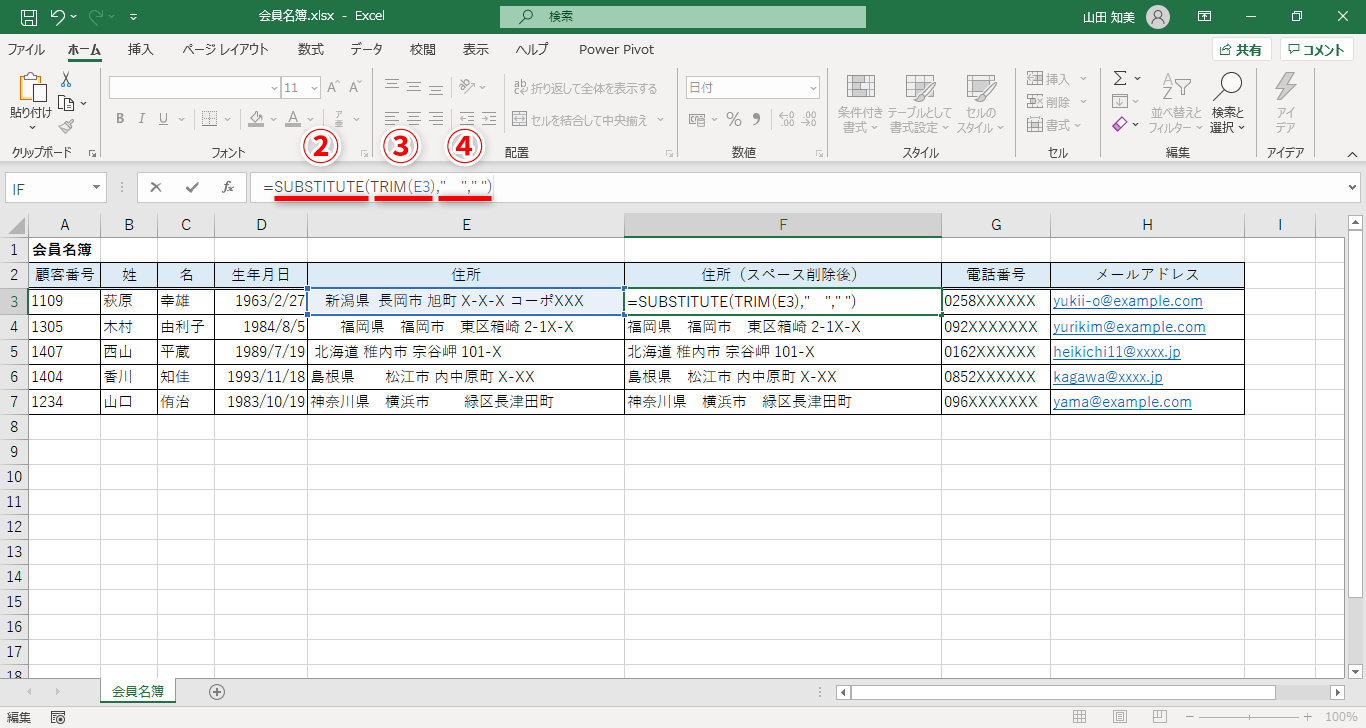Collapse the ribbon with the chevron

click(x=1351, y=153)
